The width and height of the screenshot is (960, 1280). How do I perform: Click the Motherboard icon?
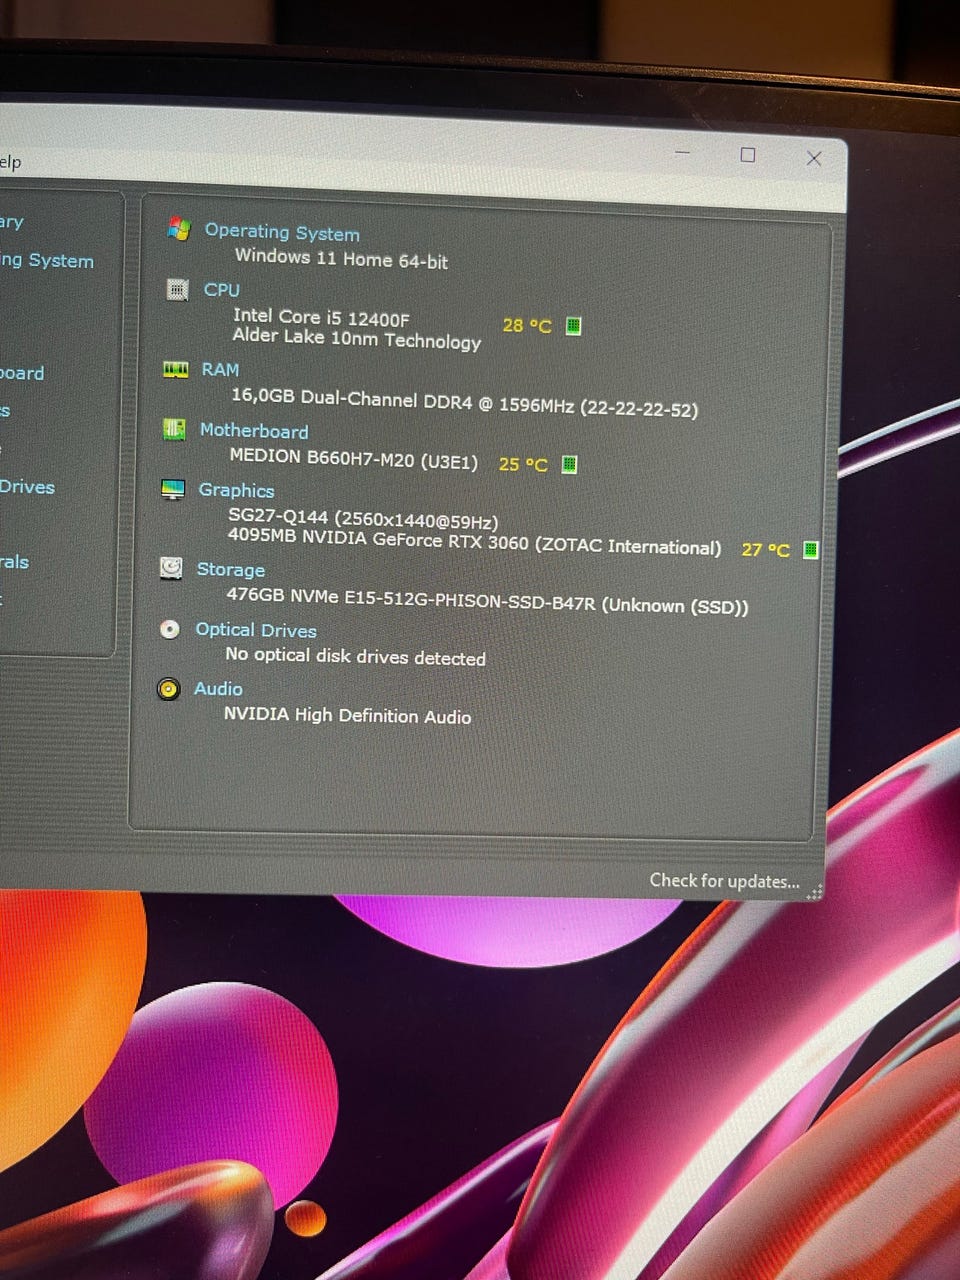(174, 430)
